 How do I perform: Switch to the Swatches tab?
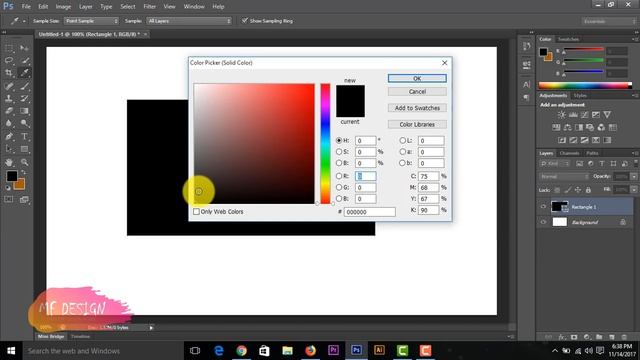568,39
